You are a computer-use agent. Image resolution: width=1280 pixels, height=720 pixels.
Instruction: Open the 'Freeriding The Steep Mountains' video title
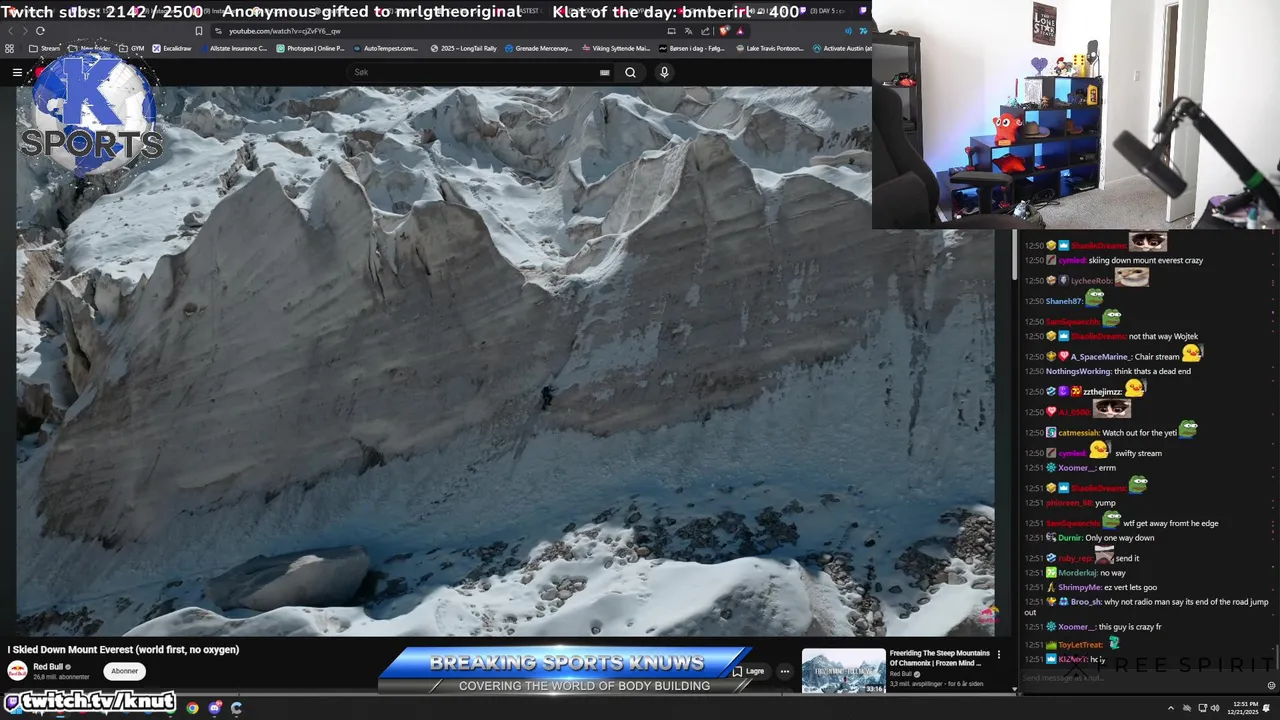[939, 658]
